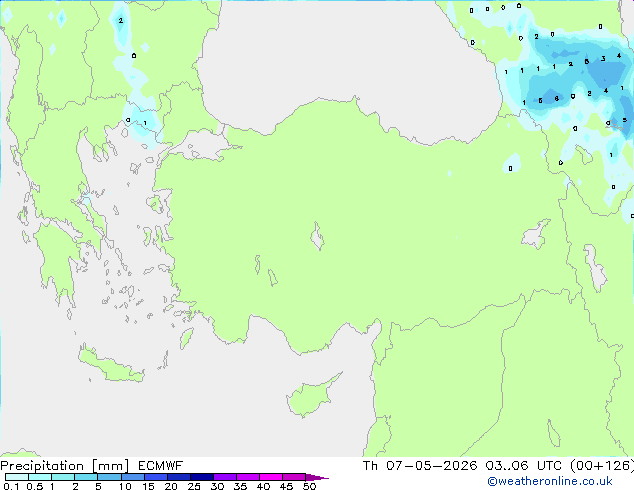Click the "ECMWF" model label
The image size is (634, 490).
[x=161, y=466]
